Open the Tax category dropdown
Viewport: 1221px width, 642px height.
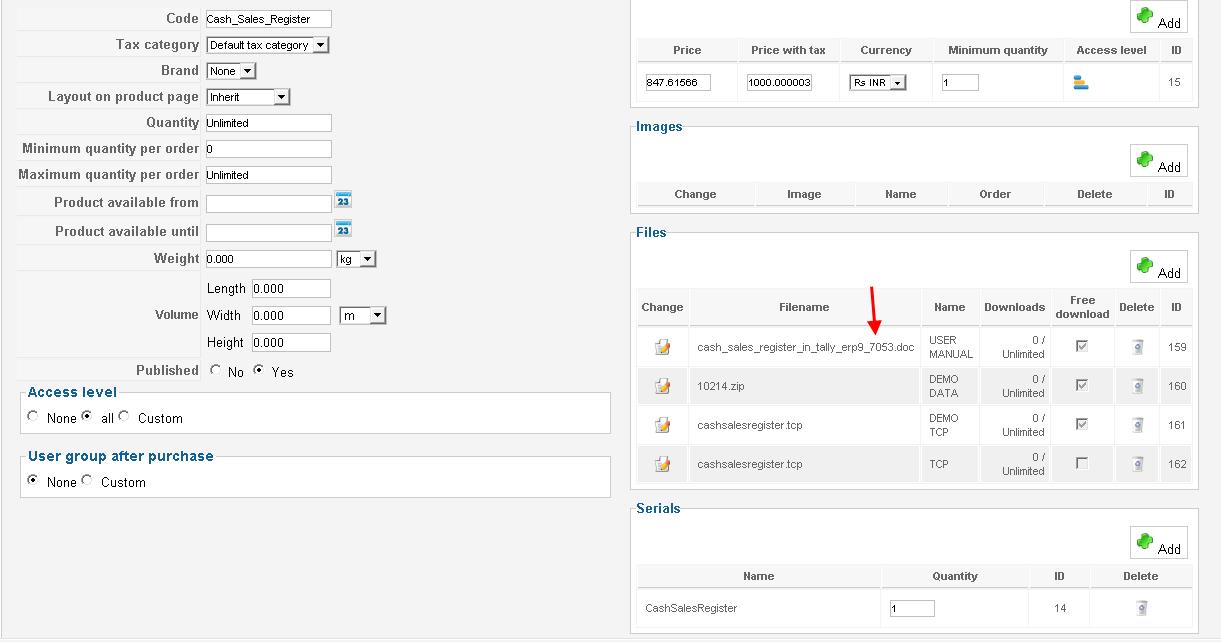[268, 45]
